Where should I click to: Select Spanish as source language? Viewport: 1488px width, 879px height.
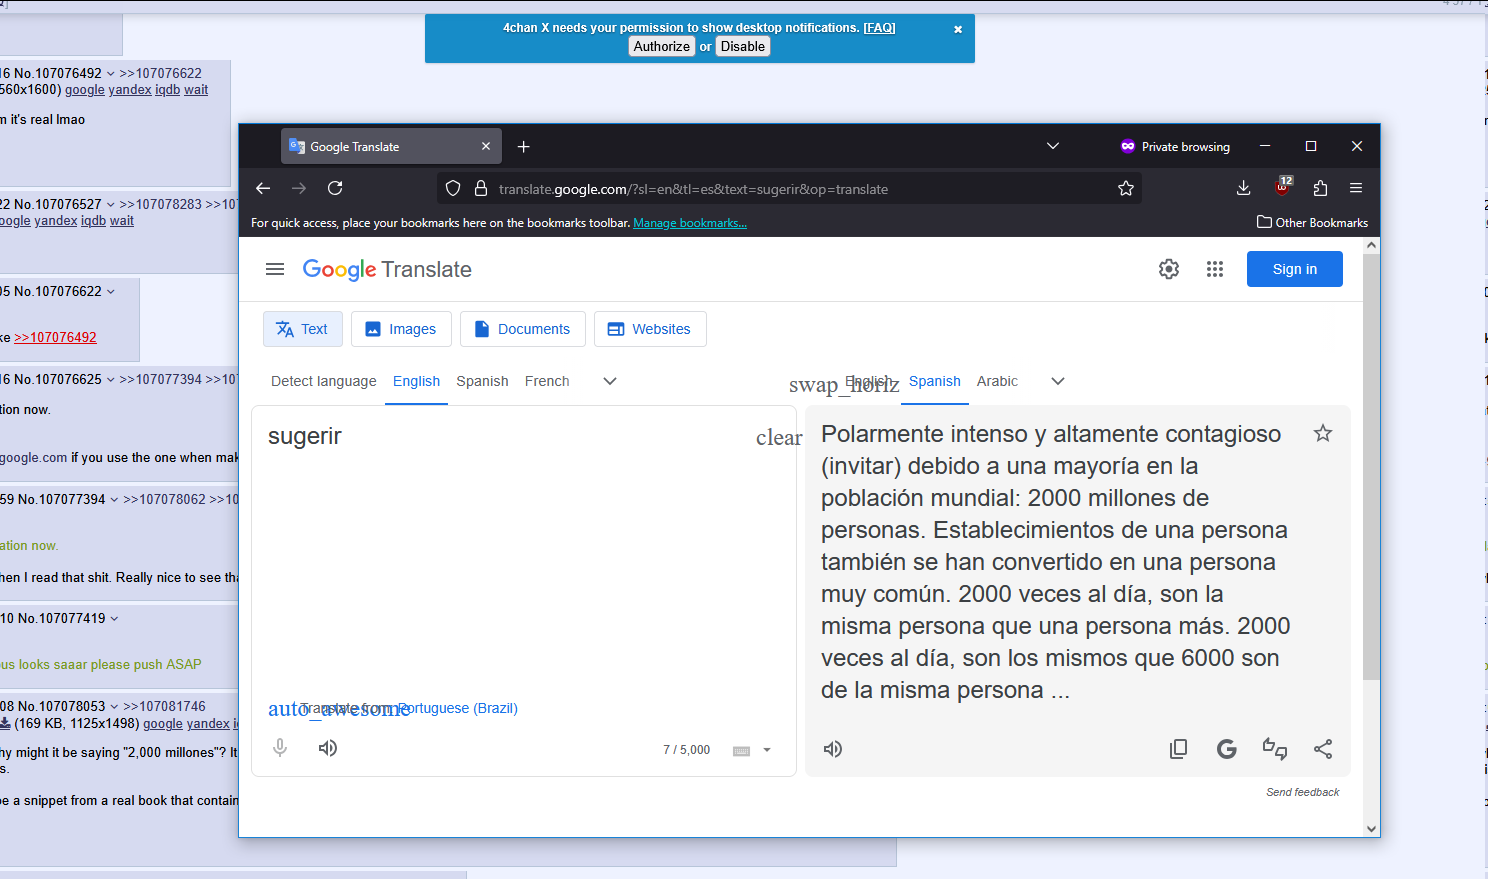(482, 381)
